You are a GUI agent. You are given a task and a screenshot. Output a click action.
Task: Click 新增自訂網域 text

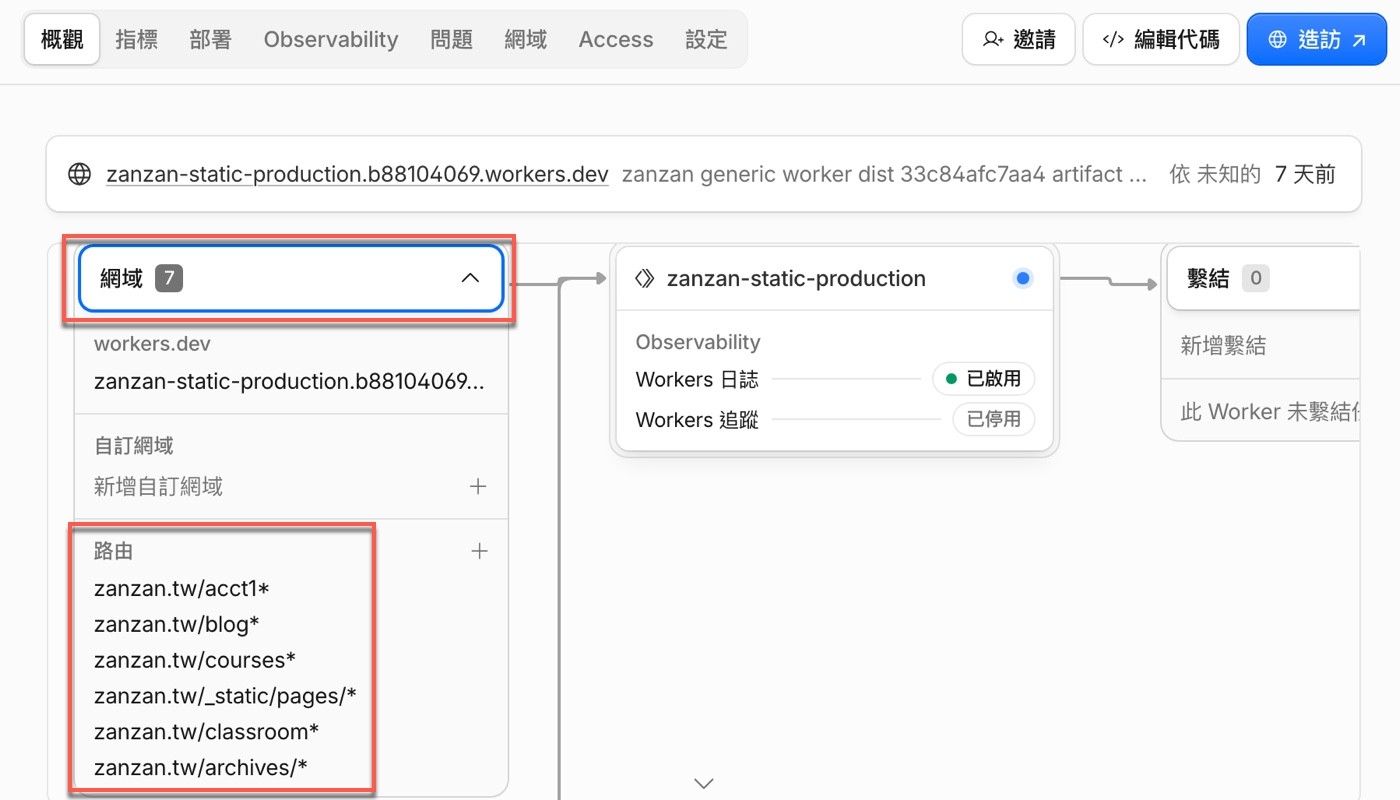[x=158, y=486]
